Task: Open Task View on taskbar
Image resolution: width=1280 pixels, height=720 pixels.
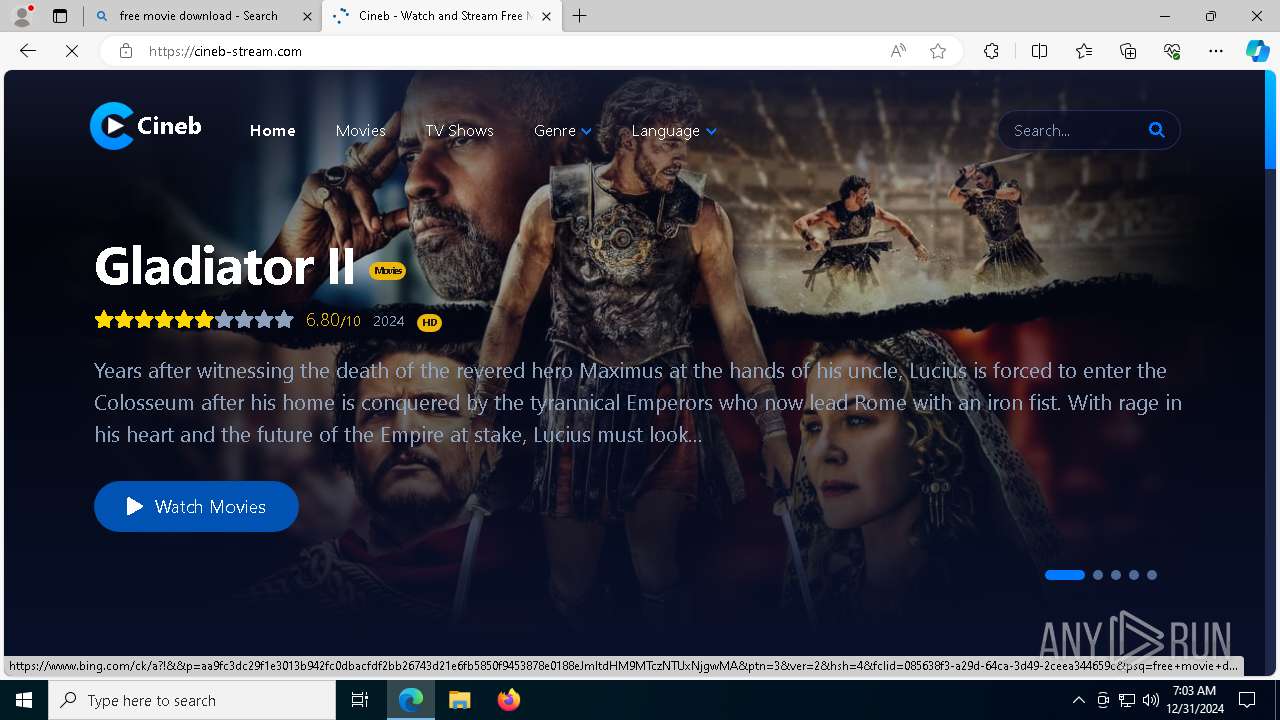Action: pyautogui.click(x=360, y=700)
